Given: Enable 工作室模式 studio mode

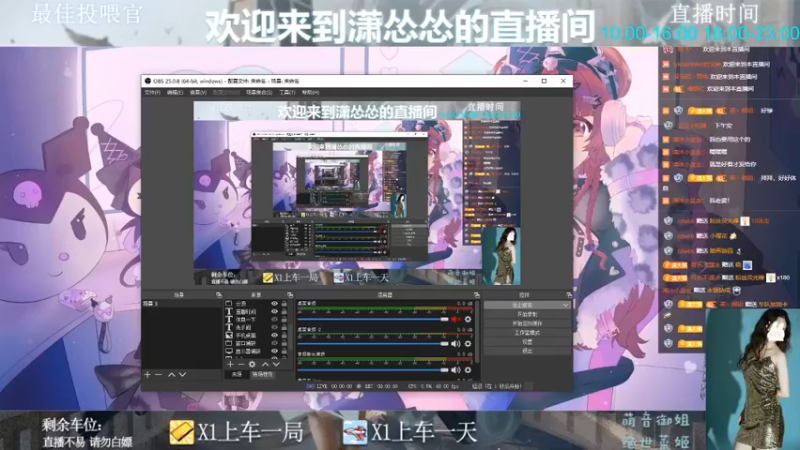Looking at the screenshot, I should 527,333.
